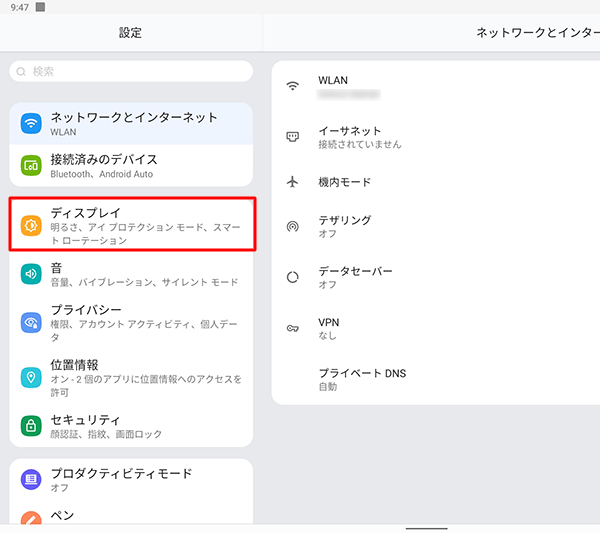
Task: Click the blue プライバシー eye icon
Action: point(32,322)
